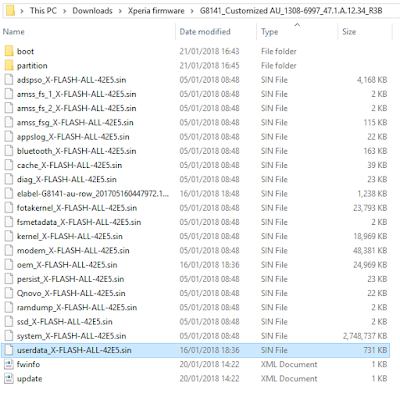Select the file name amss_fs_2_X-FLASH-ALL-42E5.sin

(x=77, y=108)
